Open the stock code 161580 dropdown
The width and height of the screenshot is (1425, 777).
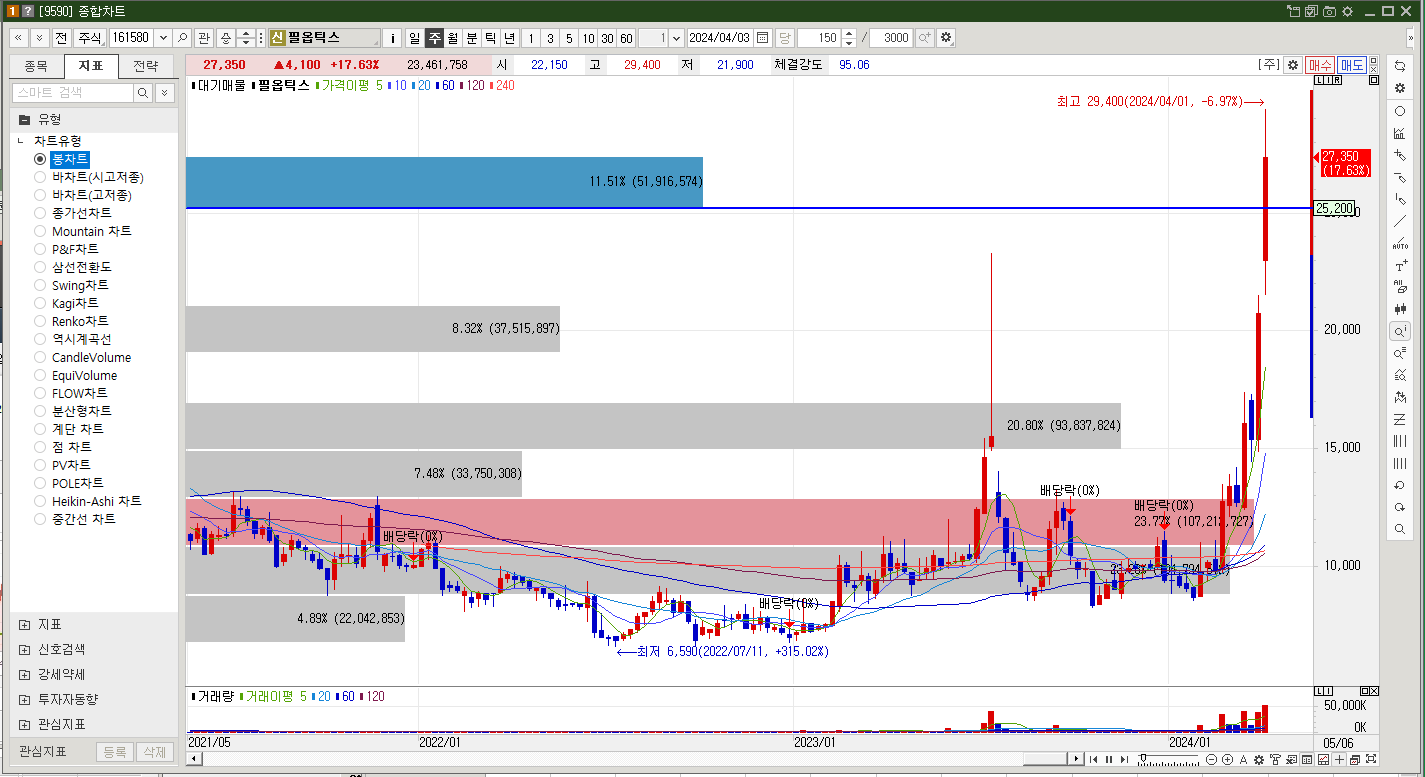tap(163, 38)
